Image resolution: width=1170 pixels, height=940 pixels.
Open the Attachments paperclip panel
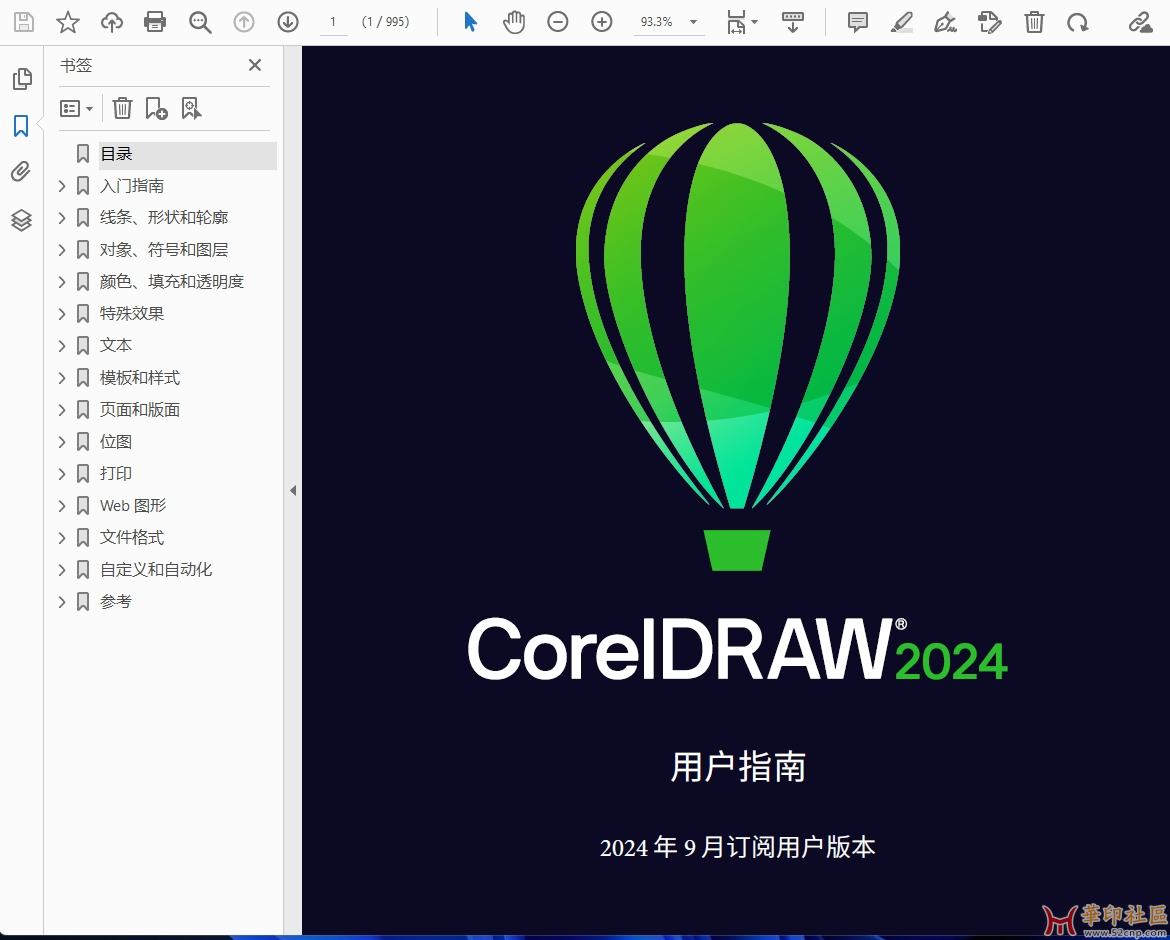(x=21, y=172)
